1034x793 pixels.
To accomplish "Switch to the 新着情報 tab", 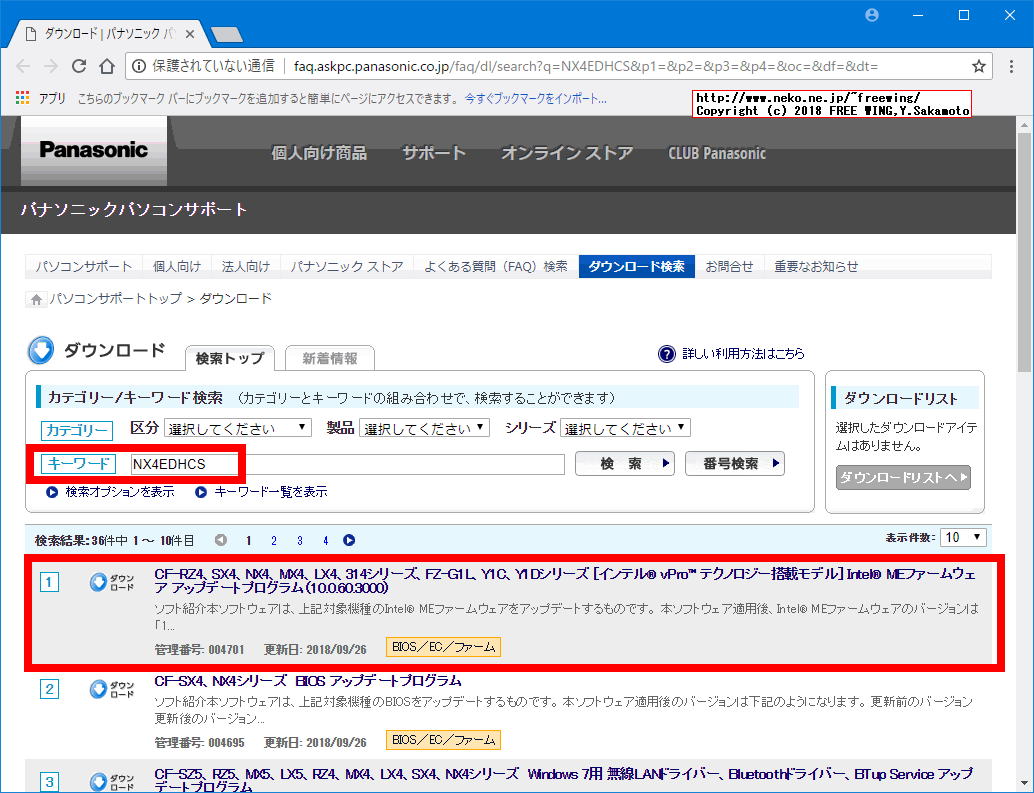I will pos(331,357).
